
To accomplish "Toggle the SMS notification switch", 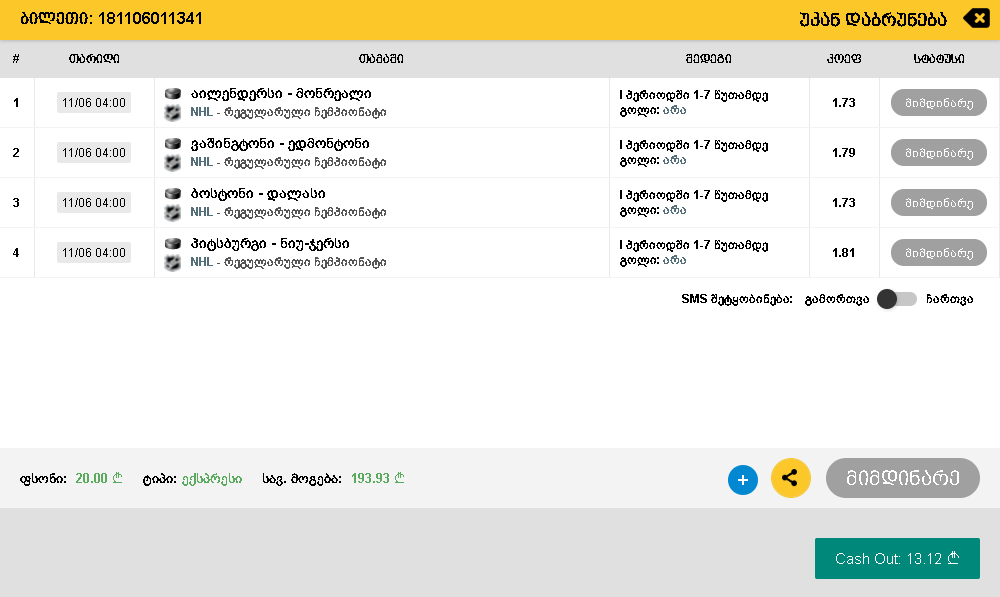I will pyautogui.click(x=897, y=299).
